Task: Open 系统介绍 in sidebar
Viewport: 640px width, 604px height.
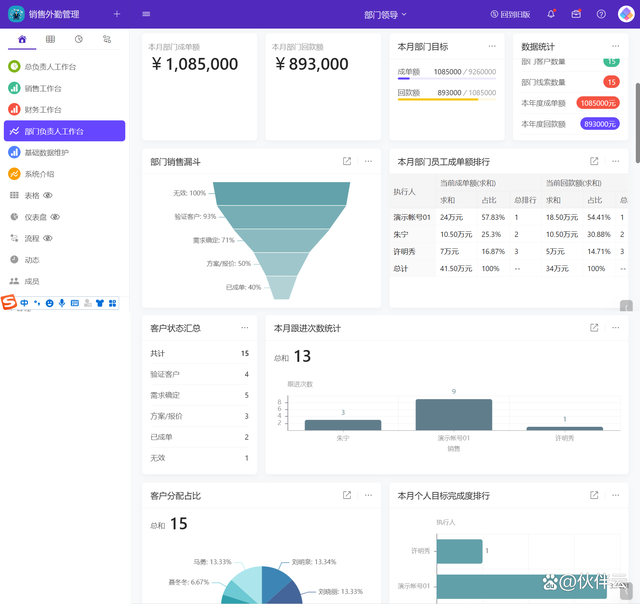Action: [x=64, y=174]
